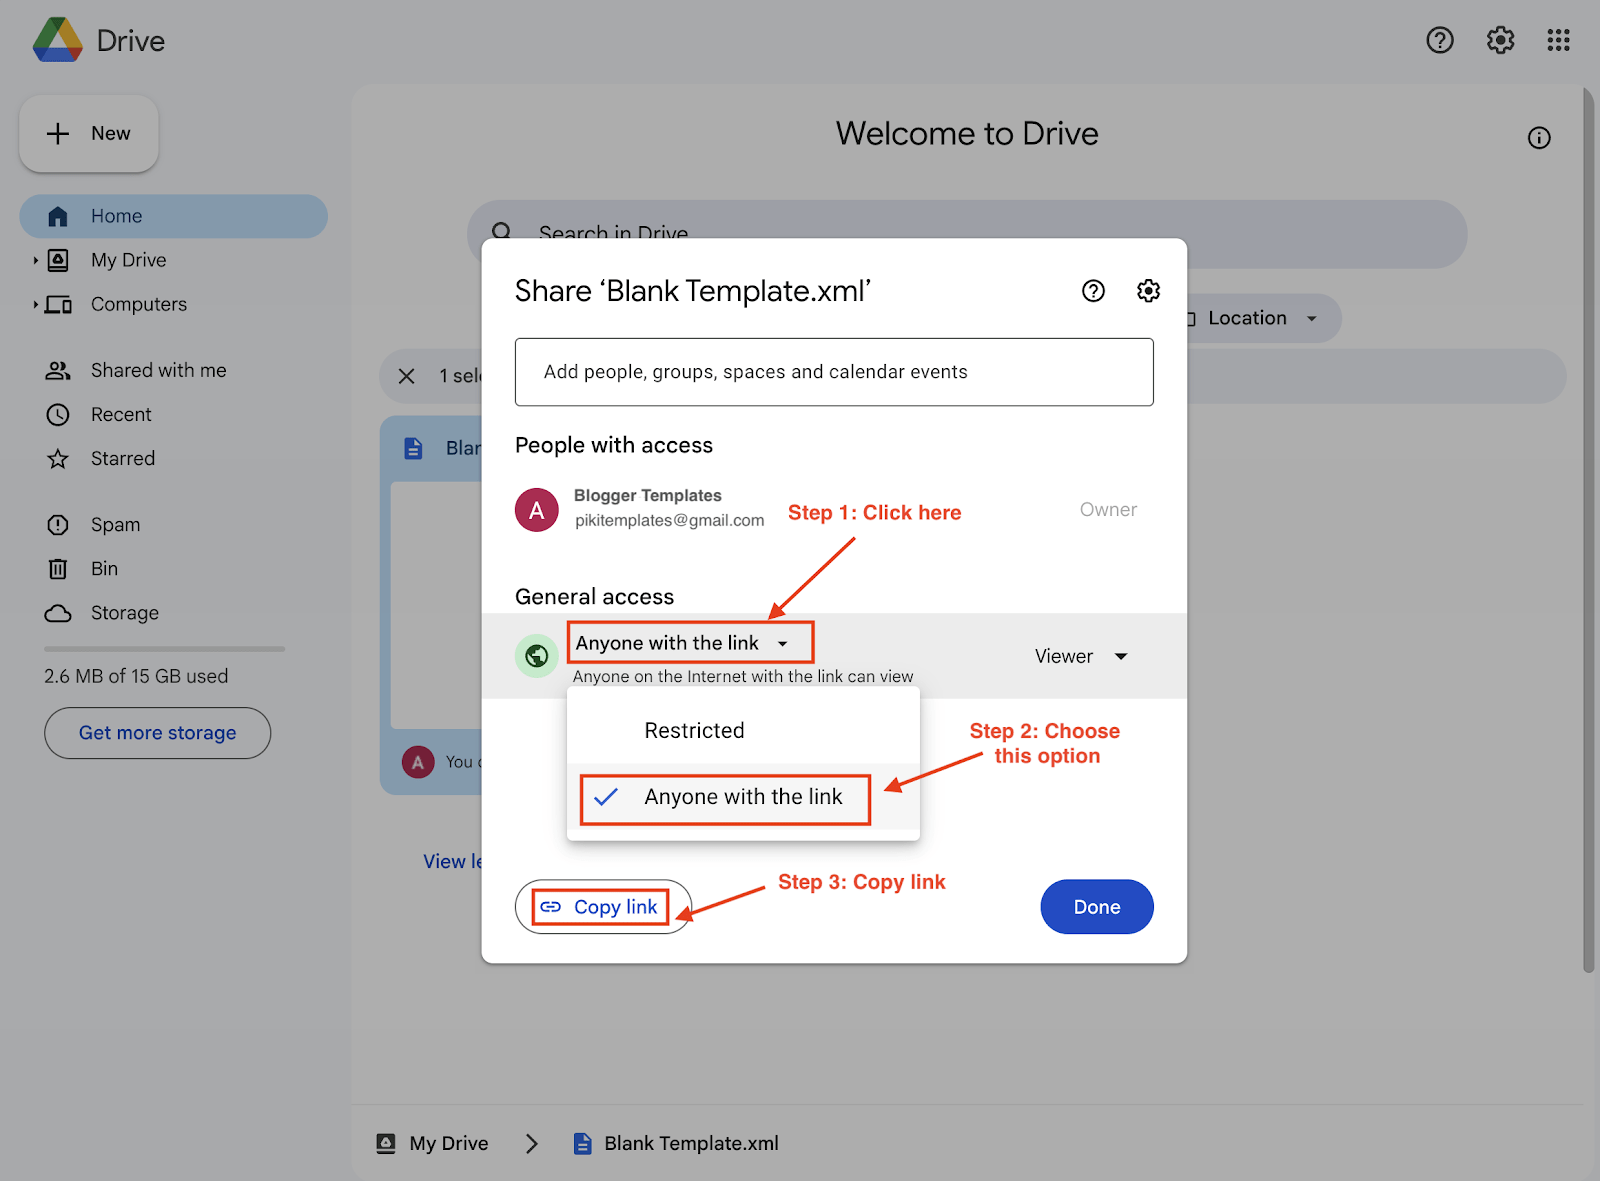Image resolution: width=1600 pixels, height=1181 pixels.
Task: Click the Done button
Action: [1097, 907]
